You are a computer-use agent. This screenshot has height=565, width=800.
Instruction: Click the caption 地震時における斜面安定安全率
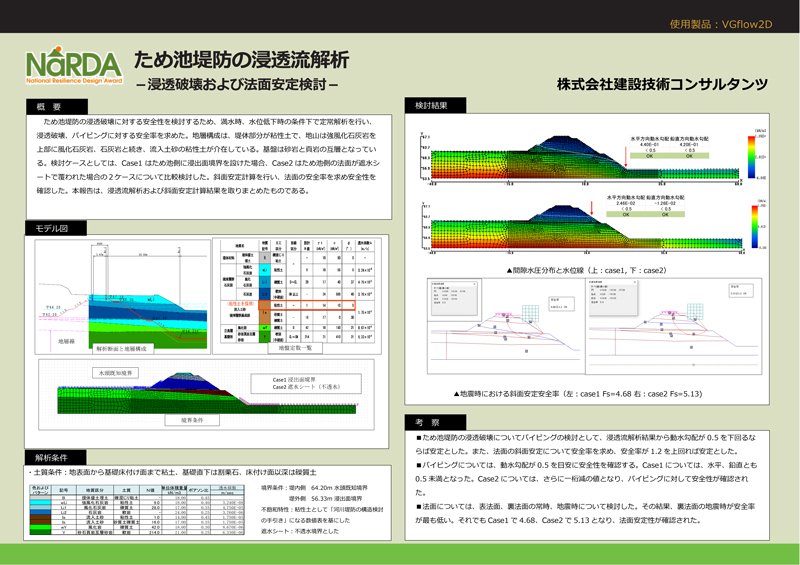pyautogui.click(x=578, y=394)
